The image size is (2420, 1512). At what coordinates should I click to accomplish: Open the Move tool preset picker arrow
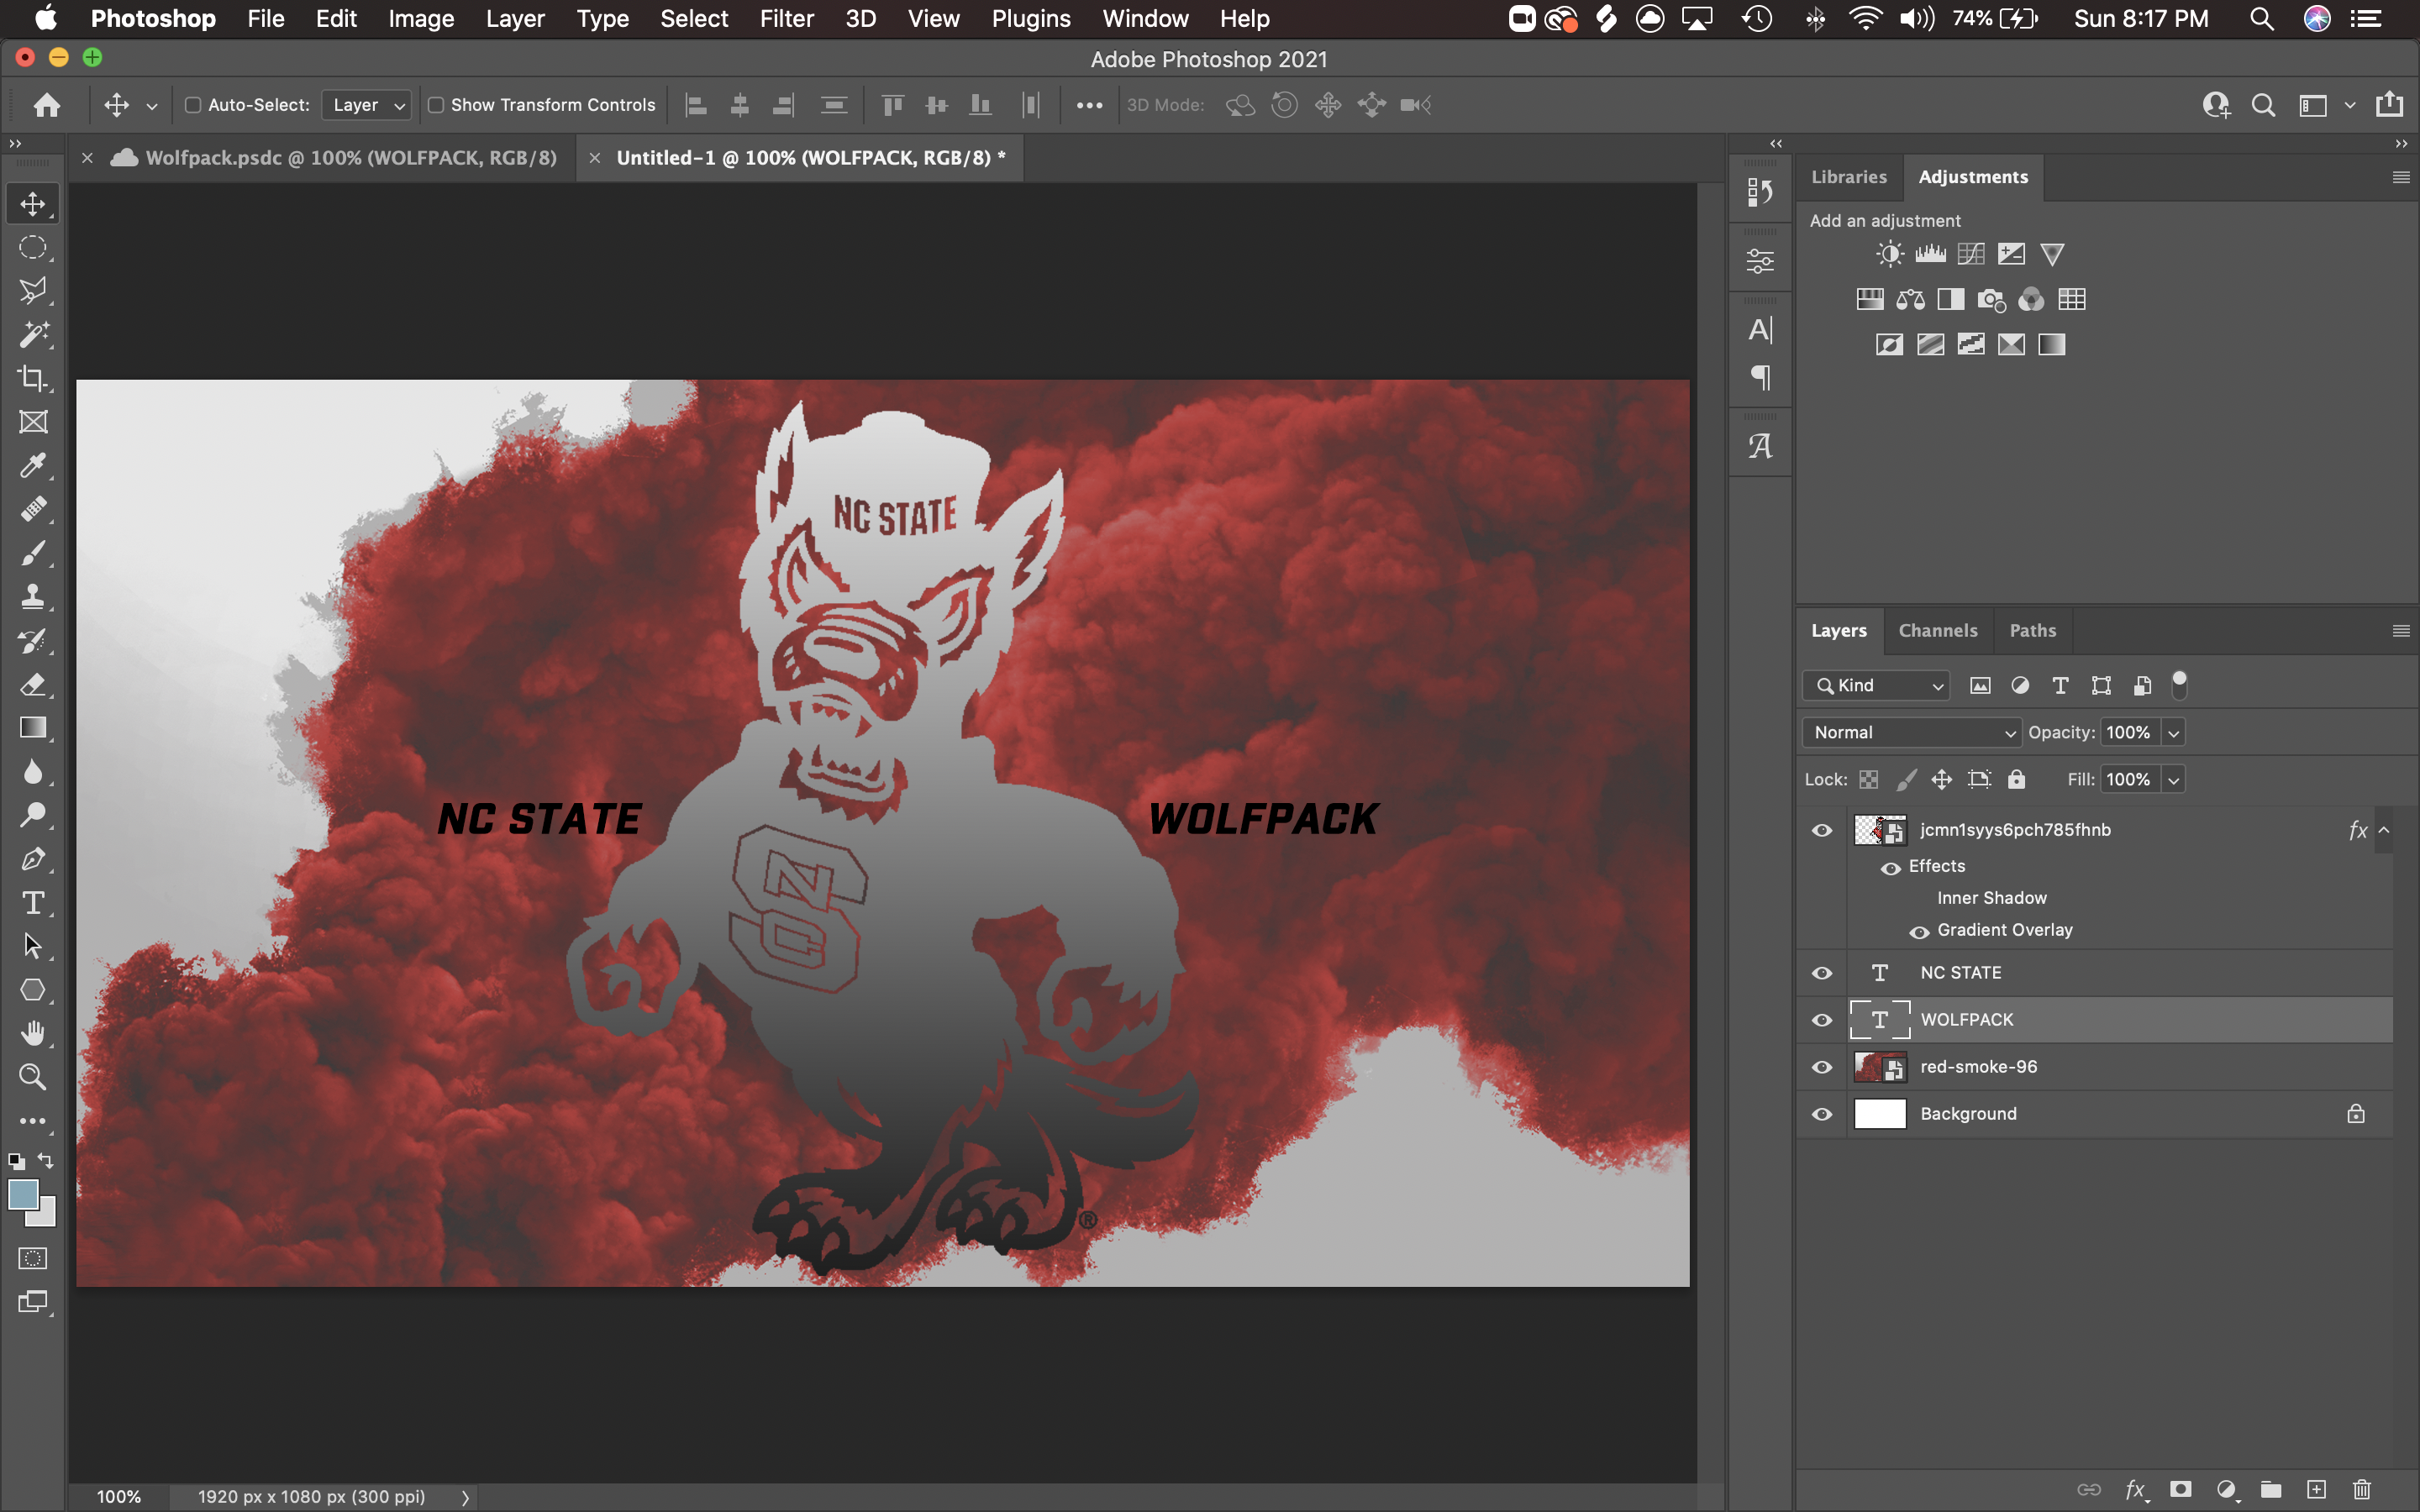pyautogui.click(x=152, y=105)
